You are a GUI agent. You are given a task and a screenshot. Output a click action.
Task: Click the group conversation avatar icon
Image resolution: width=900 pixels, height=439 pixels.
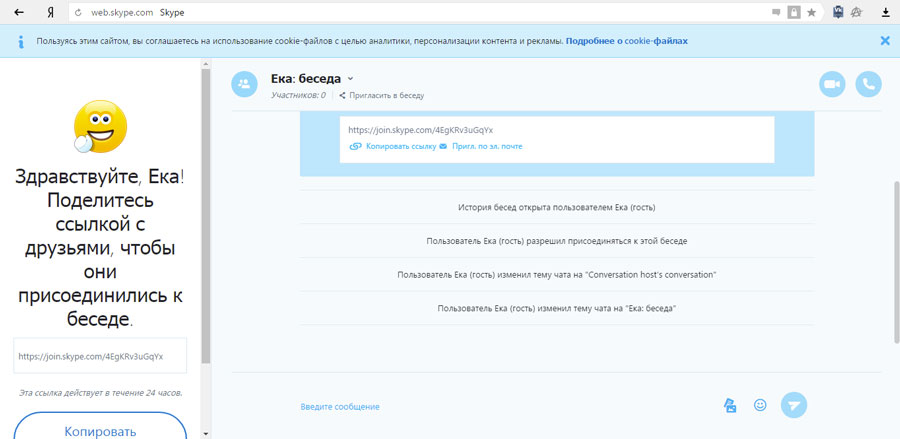coord(245,84)
